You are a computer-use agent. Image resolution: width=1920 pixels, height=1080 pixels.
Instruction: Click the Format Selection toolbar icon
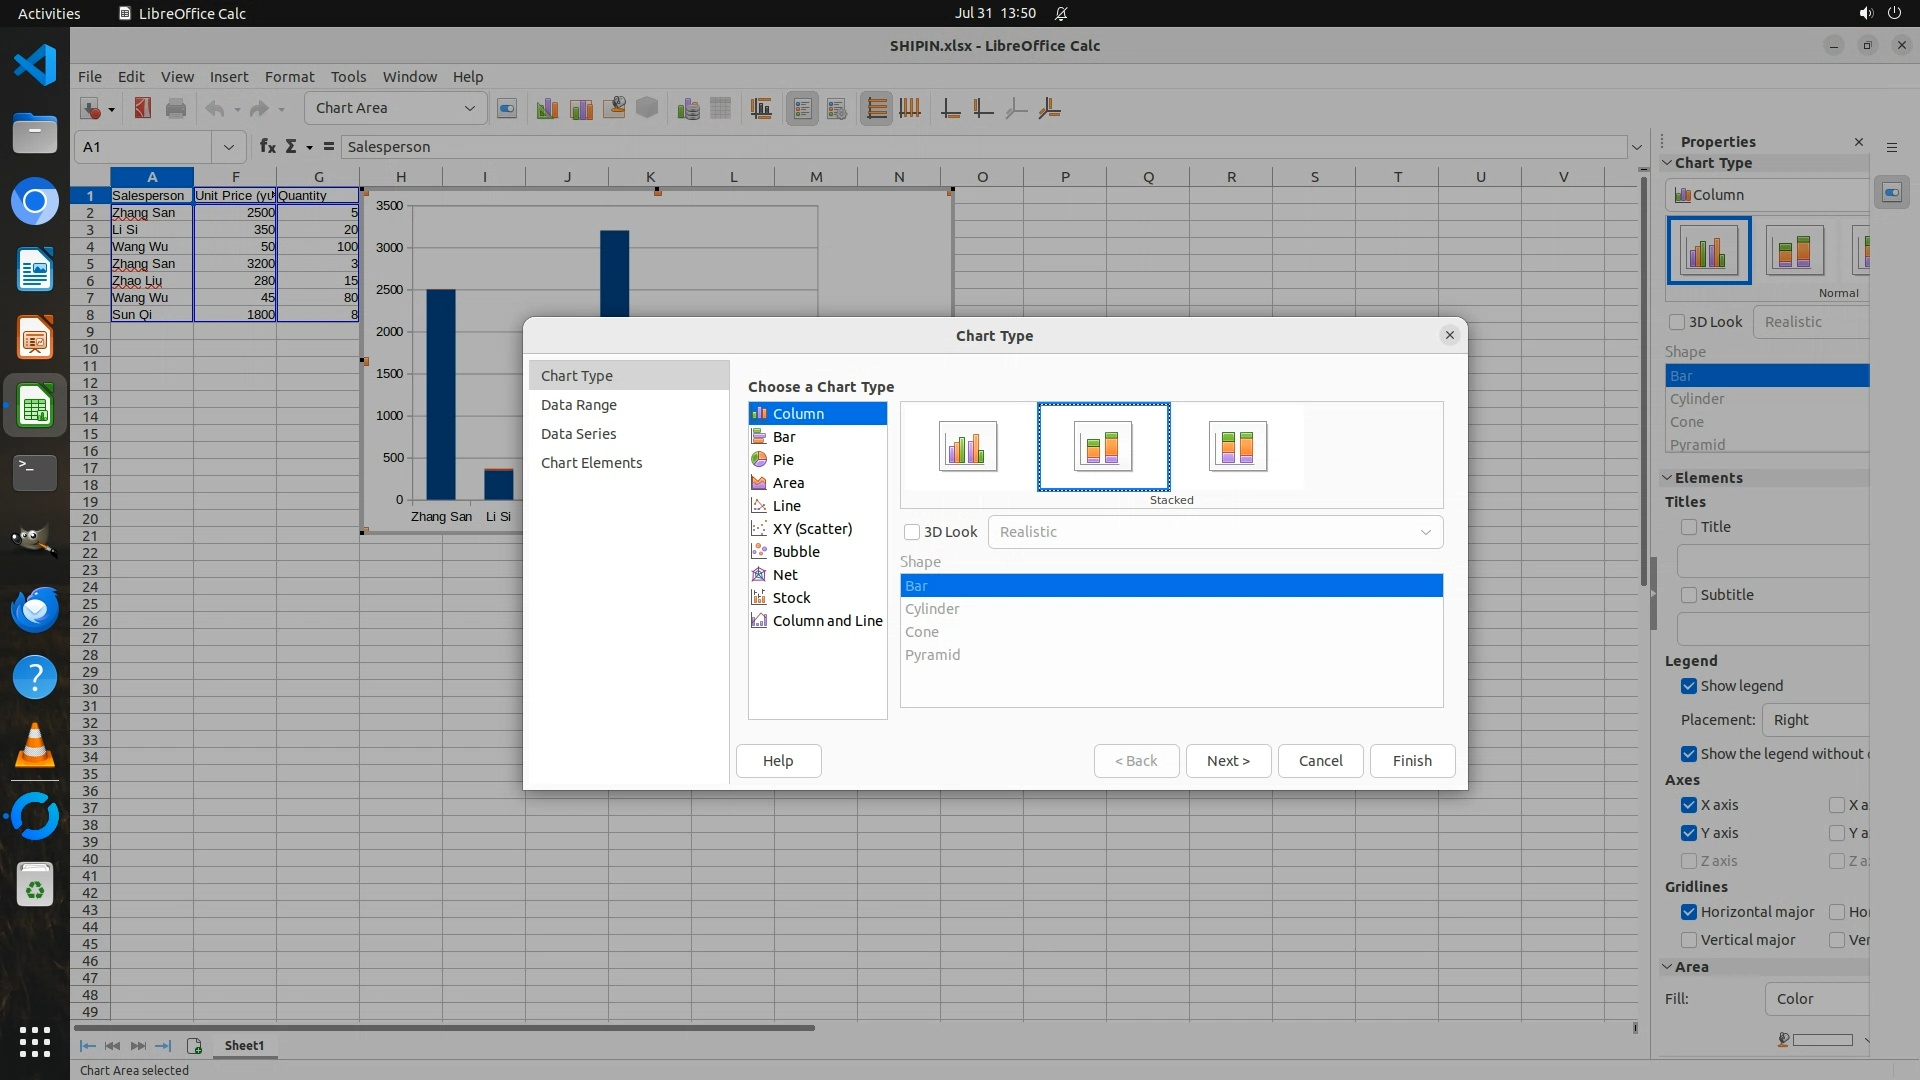507,109
